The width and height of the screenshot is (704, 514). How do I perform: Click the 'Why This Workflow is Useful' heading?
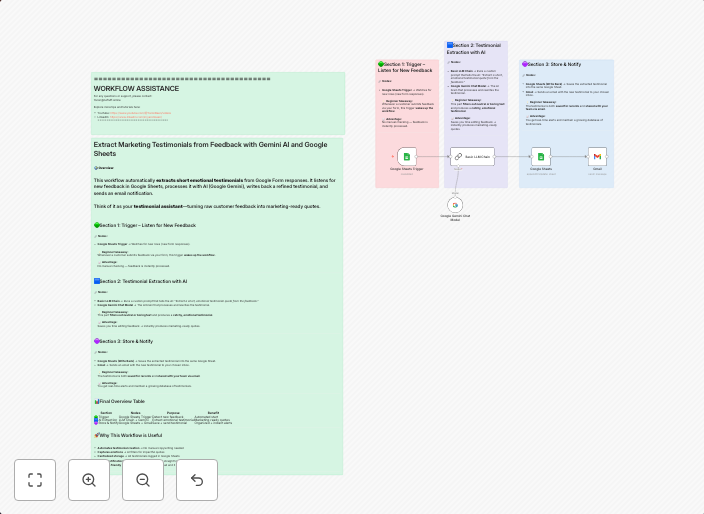pos(128,435)
